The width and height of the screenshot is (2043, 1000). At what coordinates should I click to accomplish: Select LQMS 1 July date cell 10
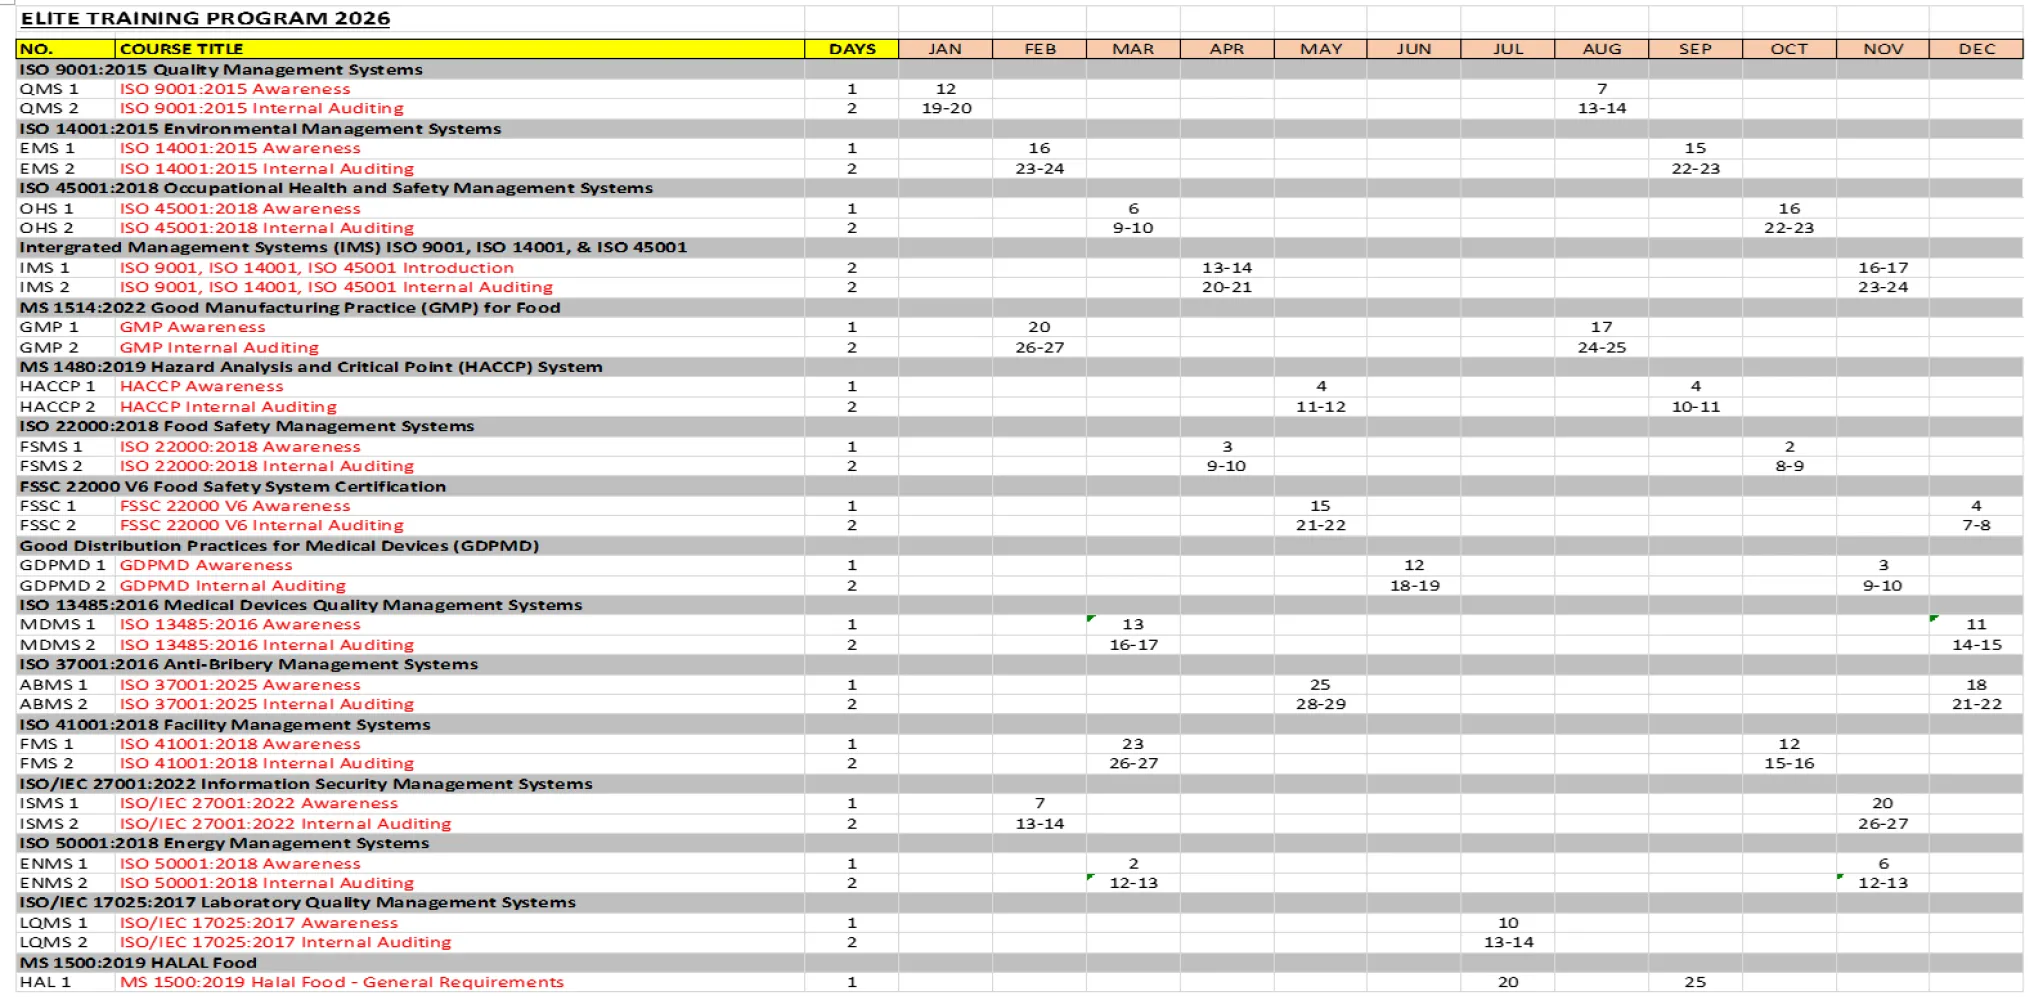click(x=1508, y=923)
